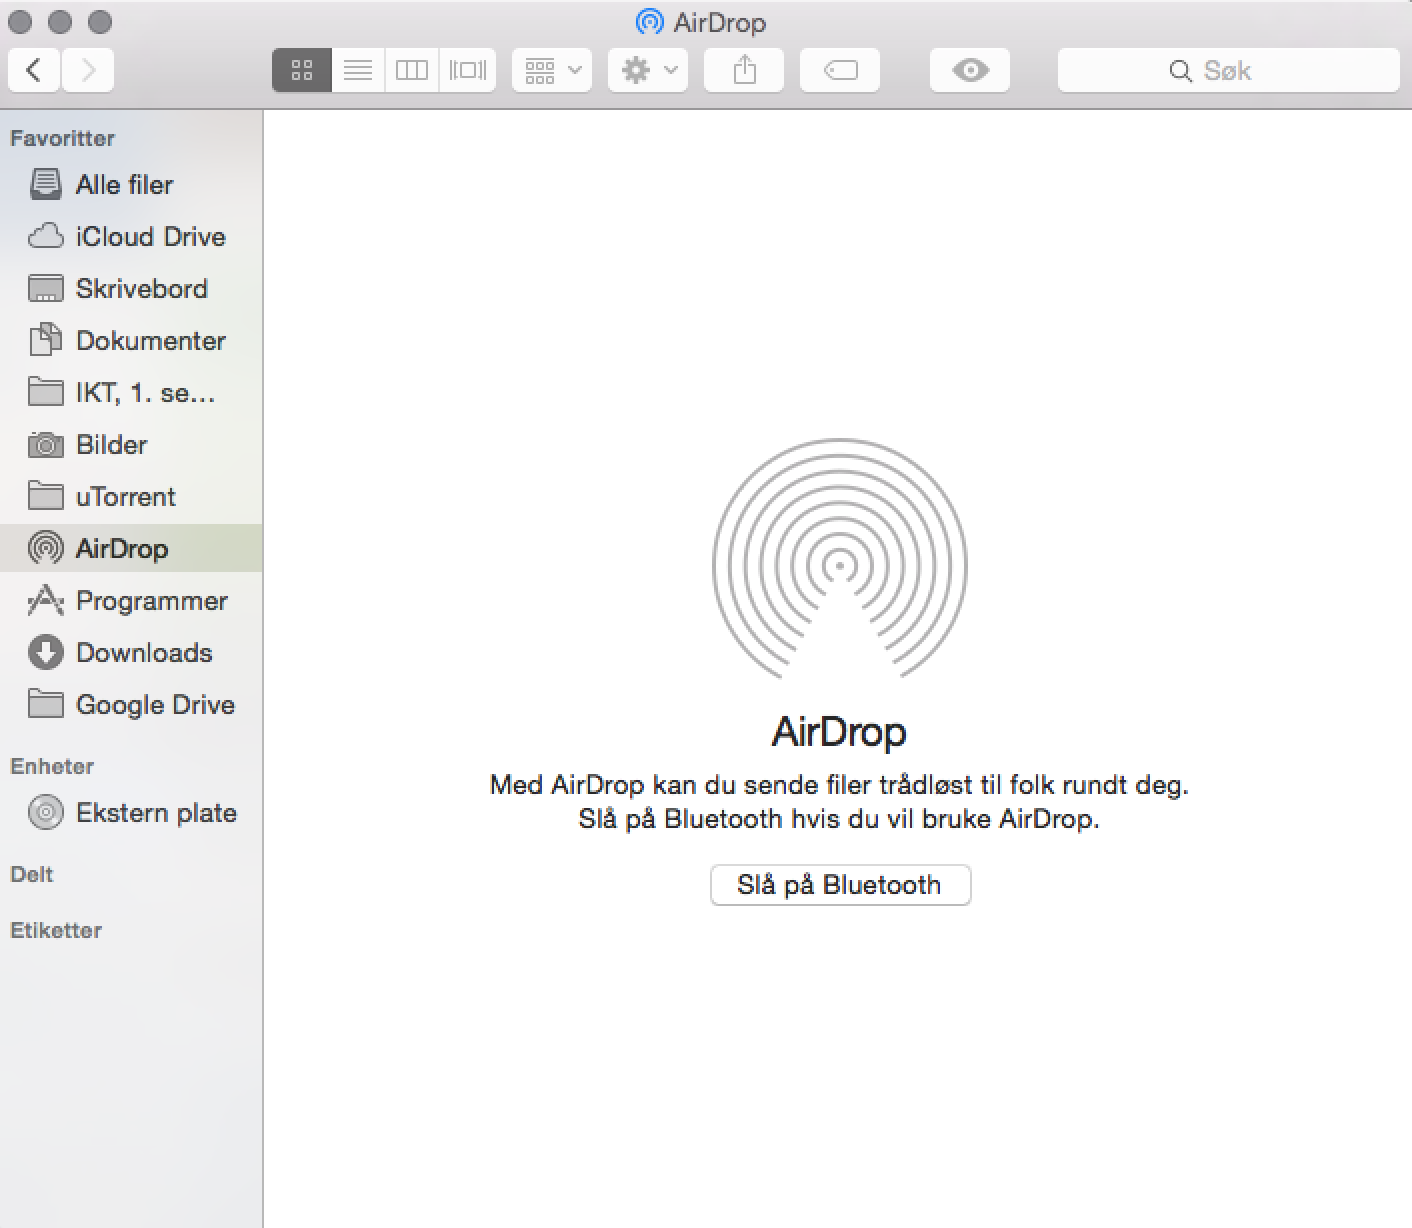Open Google Drive folder in sidebar

[x=131, y=704]
